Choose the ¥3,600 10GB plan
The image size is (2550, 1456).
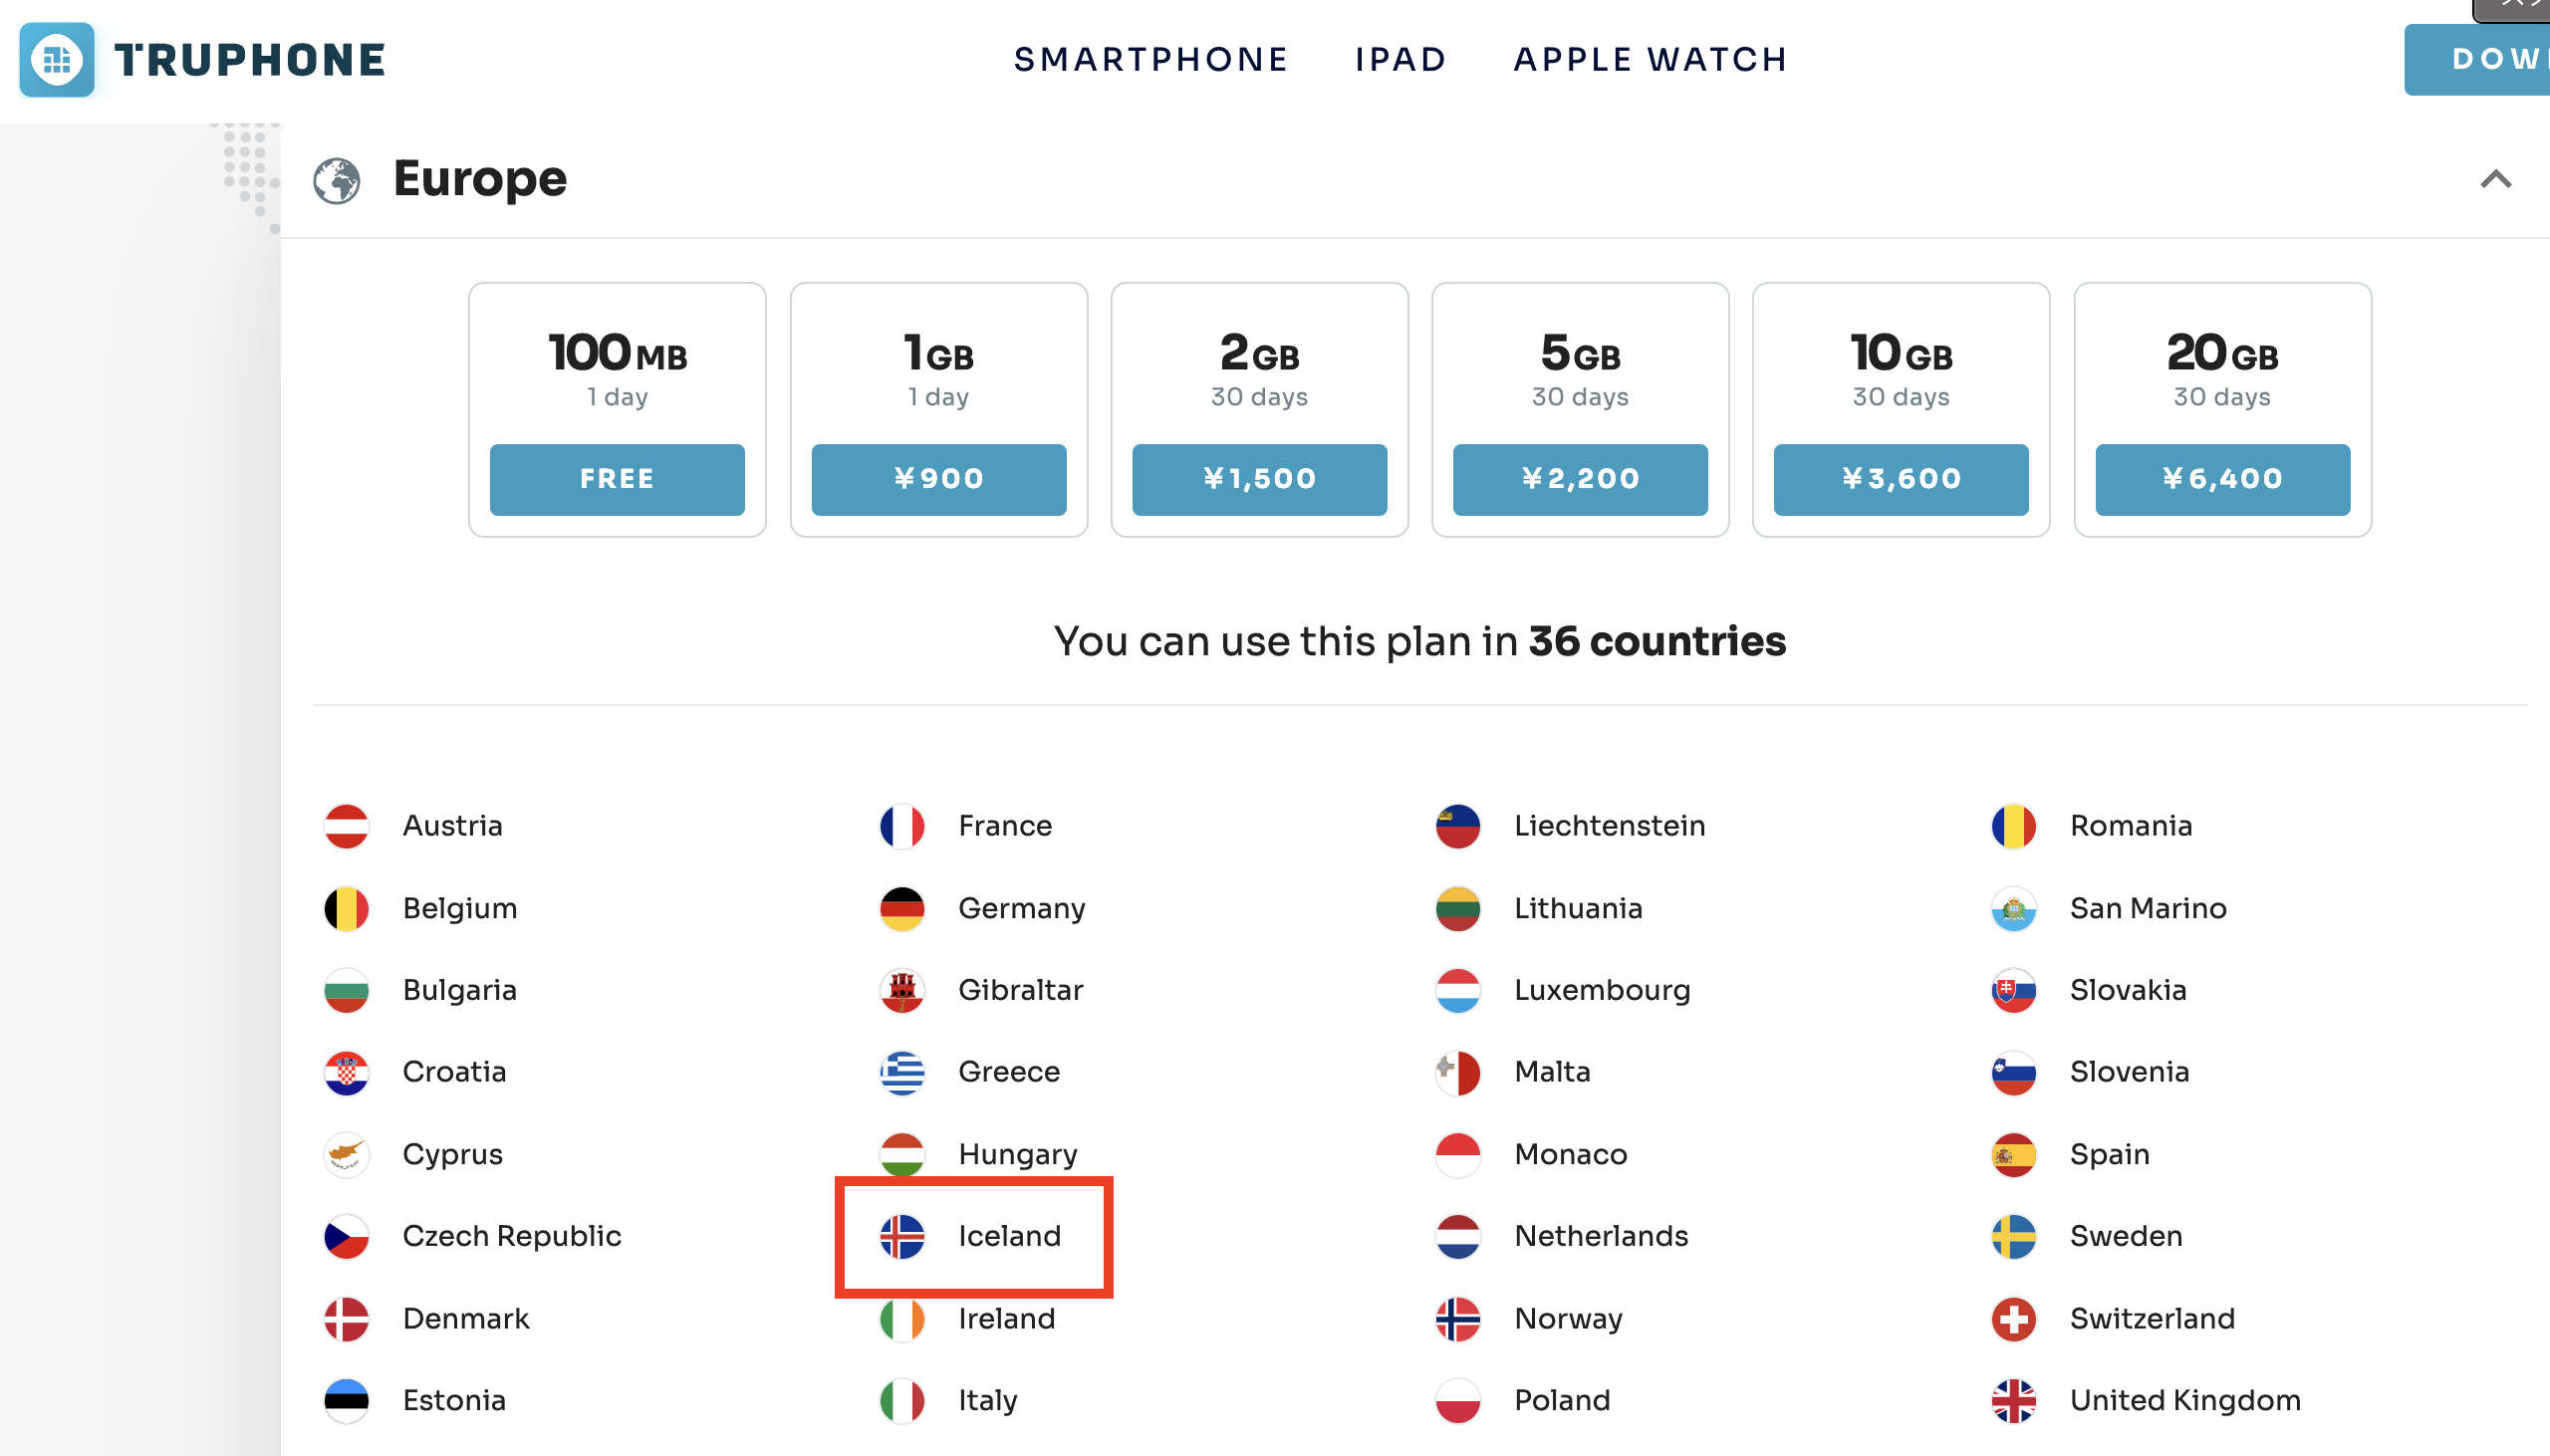click(1902, 479)
